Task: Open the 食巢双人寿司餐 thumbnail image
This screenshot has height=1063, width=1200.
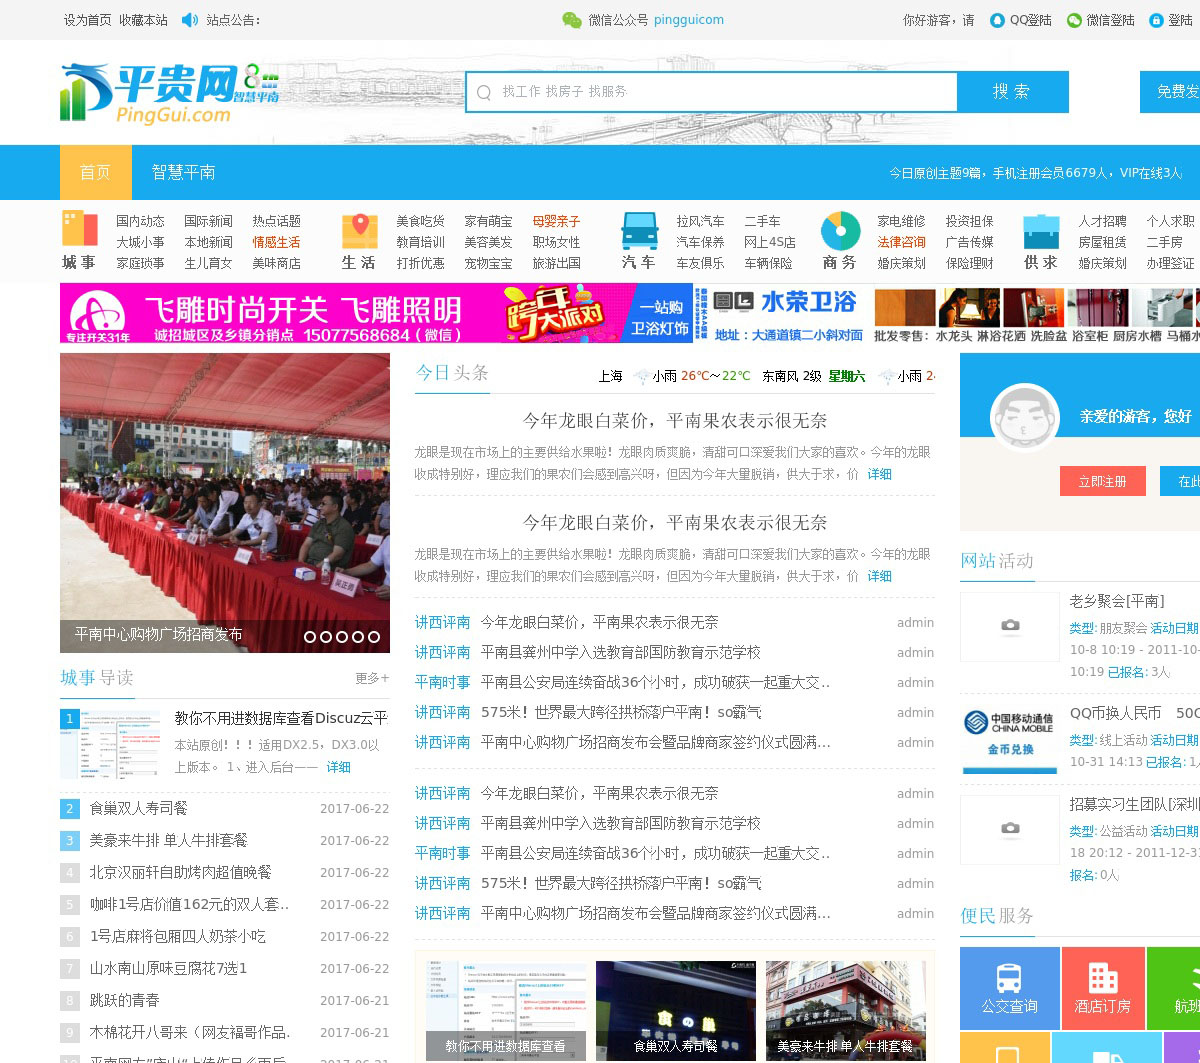Action: coord(675,1010)
